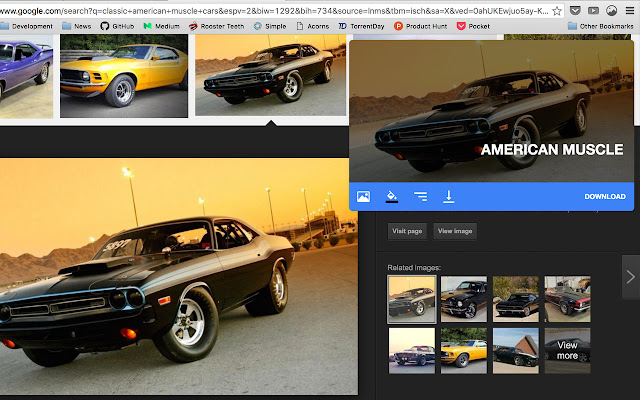Open the Product Hunt bookmark
Image resolution: width=640 pixels, height=400 pixels.
coord(420,26)
